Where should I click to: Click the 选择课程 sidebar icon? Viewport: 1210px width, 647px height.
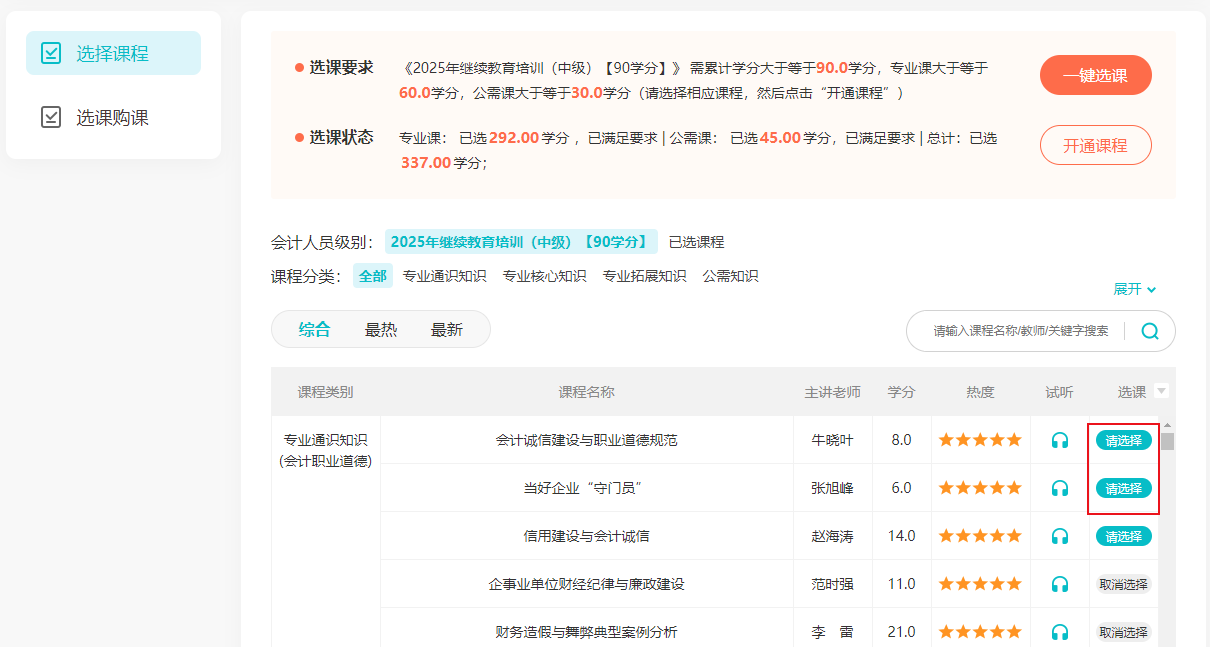[x=51, y=54]
